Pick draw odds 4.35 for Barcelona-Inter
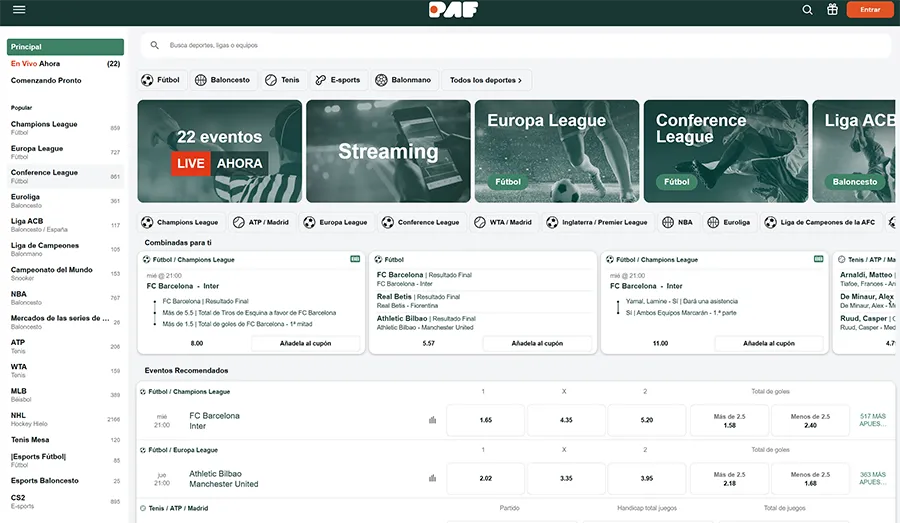Viewport: 900px width, 523px height. (x=566, y=420)
